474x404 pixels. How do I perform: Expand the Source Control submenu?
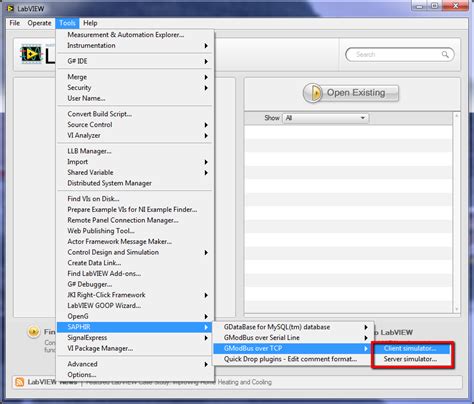point(135,125)
